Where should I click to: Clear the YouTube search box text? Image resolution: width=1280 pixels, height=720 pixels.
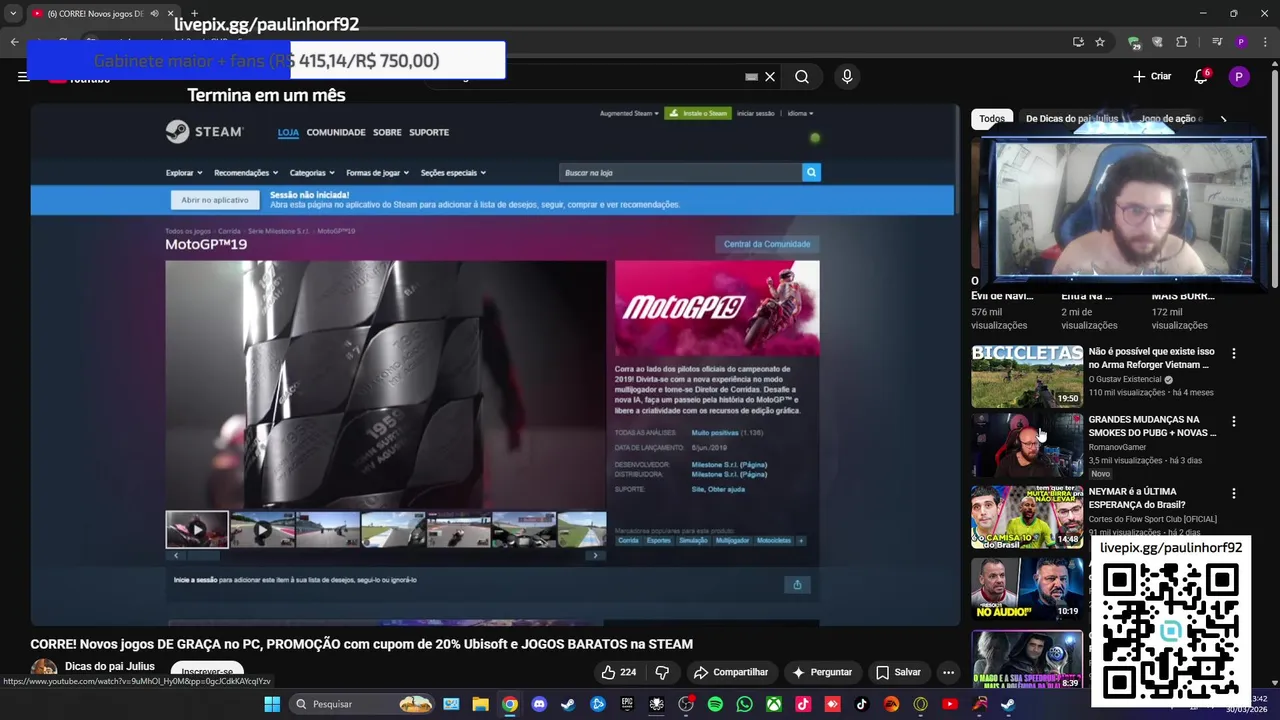click(770, 77)
